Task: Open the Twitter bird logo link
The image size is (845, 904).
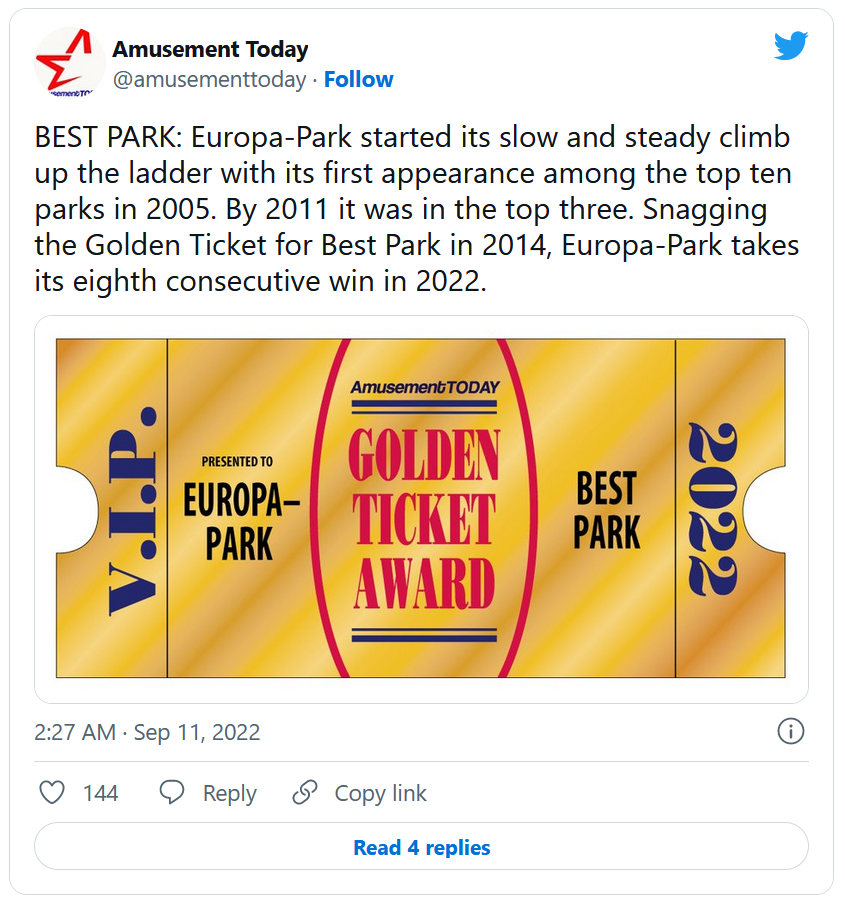Action: pos(790,46)
